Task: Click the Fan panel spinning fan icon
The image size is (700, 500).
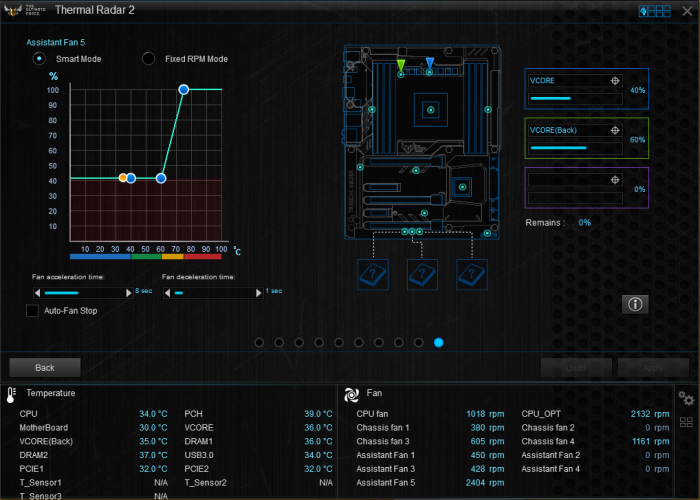Action: (x=351, y=394)
